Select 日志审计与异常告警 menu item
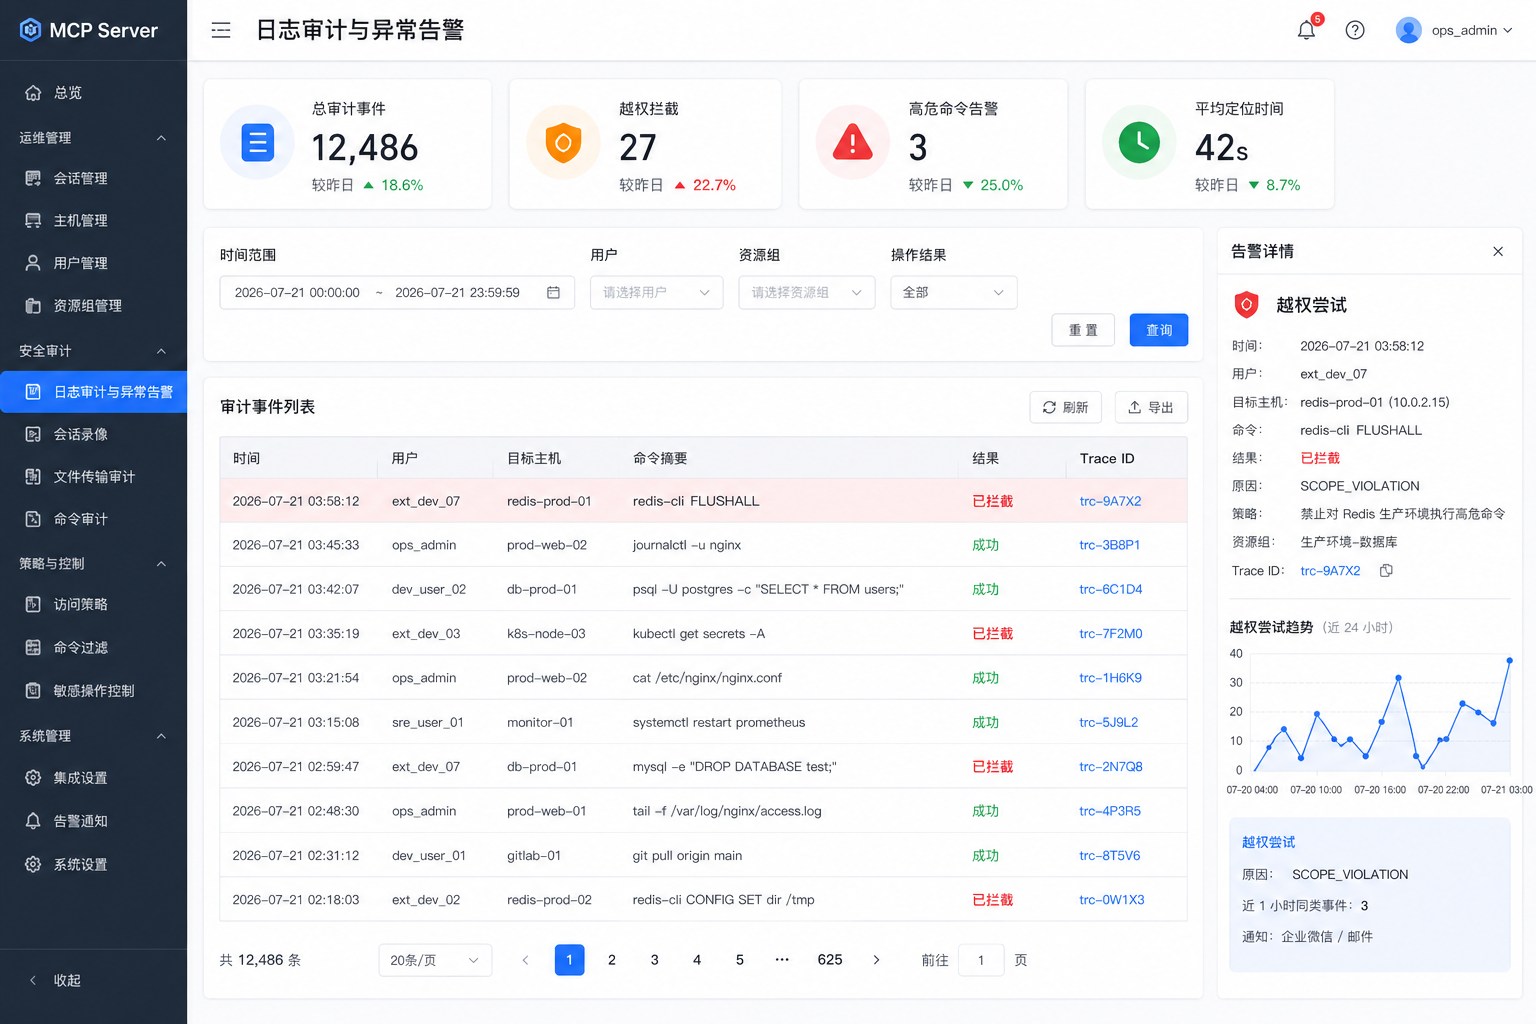Screen dimensions: 1536x1024 (93, 392)
